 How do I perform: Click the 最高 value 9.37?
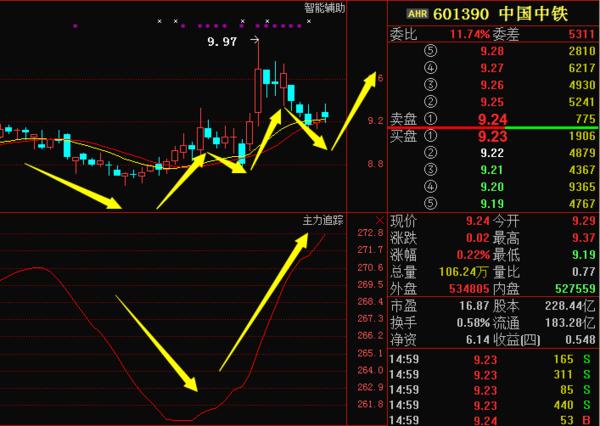(584, 238)
